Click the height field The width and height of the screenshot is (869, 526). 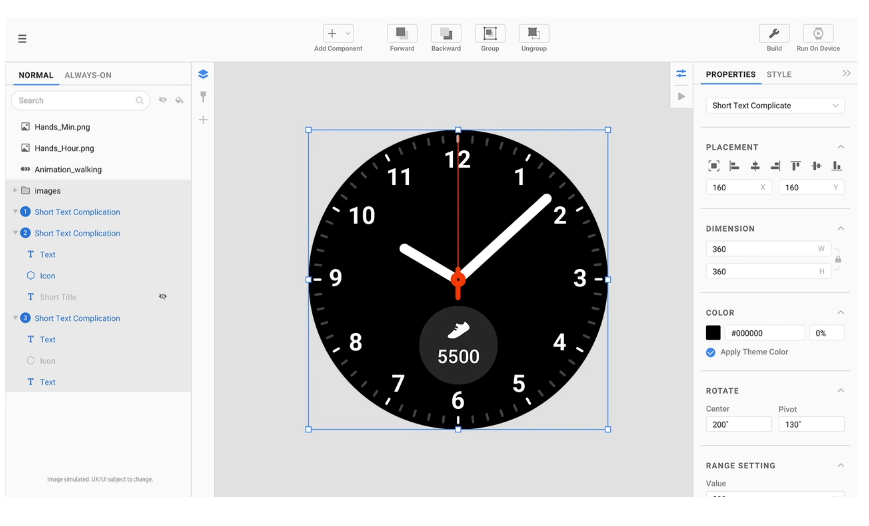768,272
